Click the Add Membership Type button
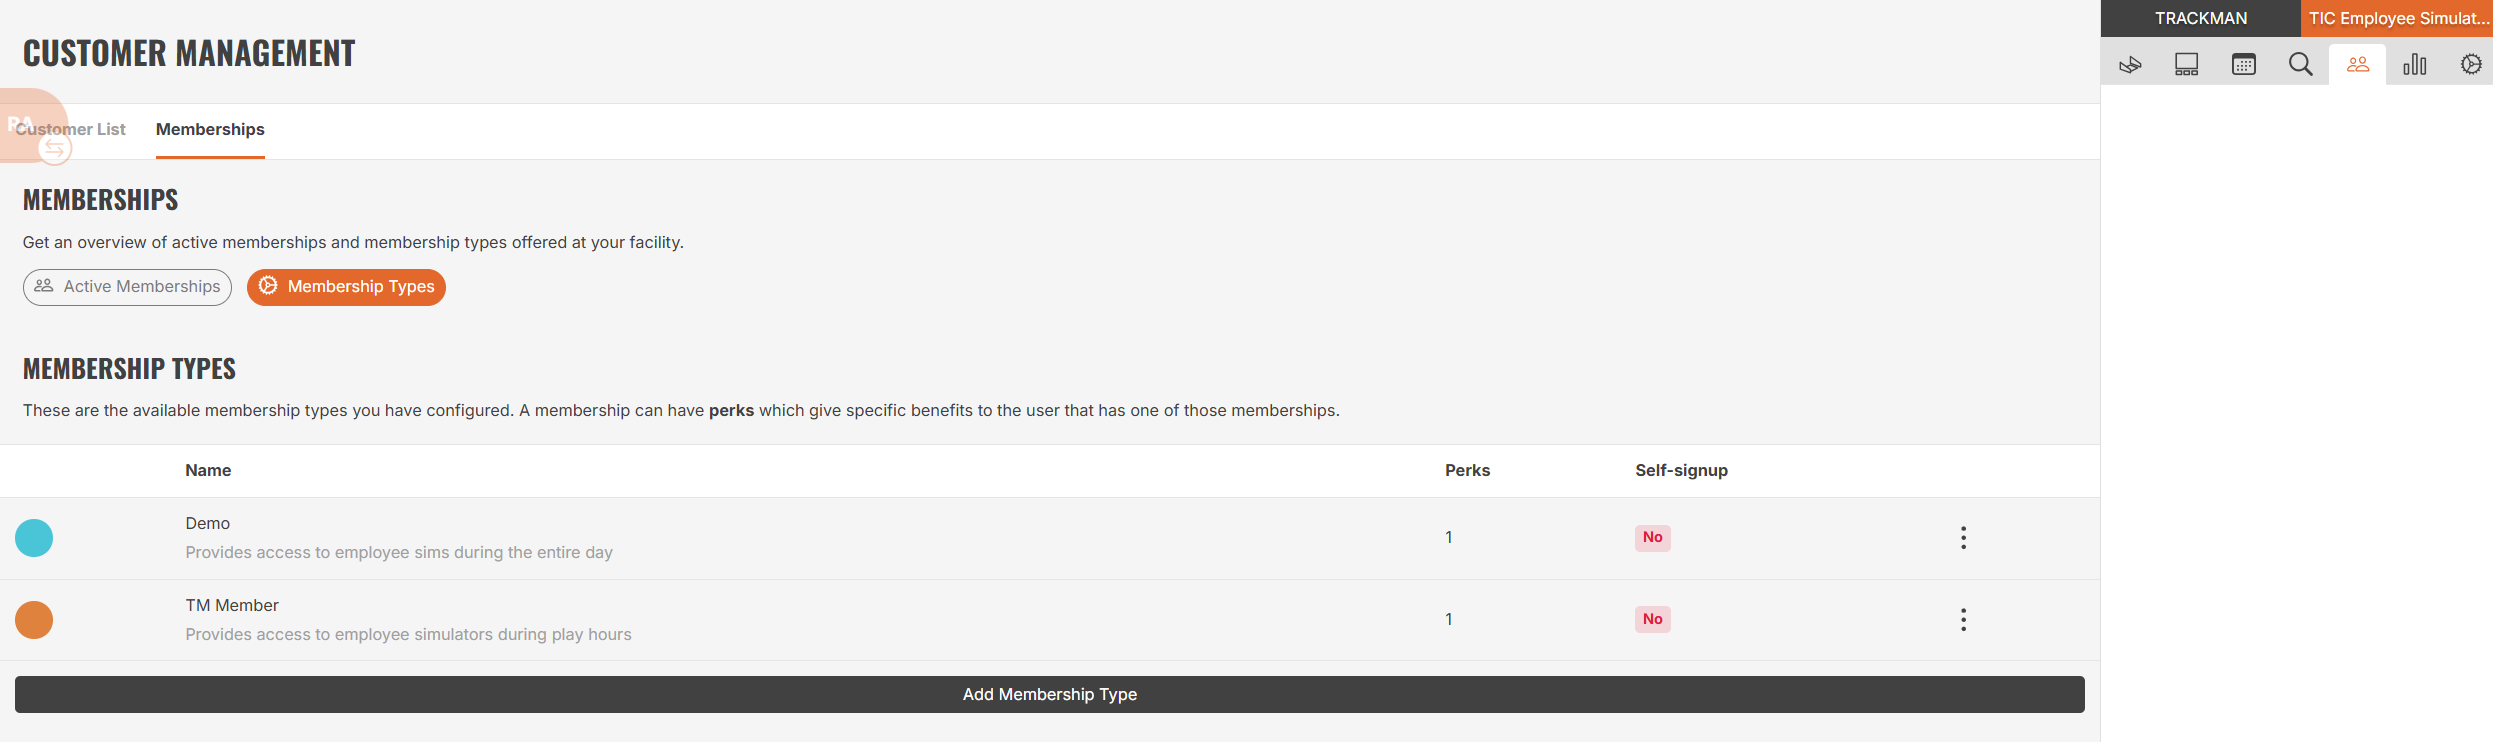2493x742 pixels. point(1050,695)
